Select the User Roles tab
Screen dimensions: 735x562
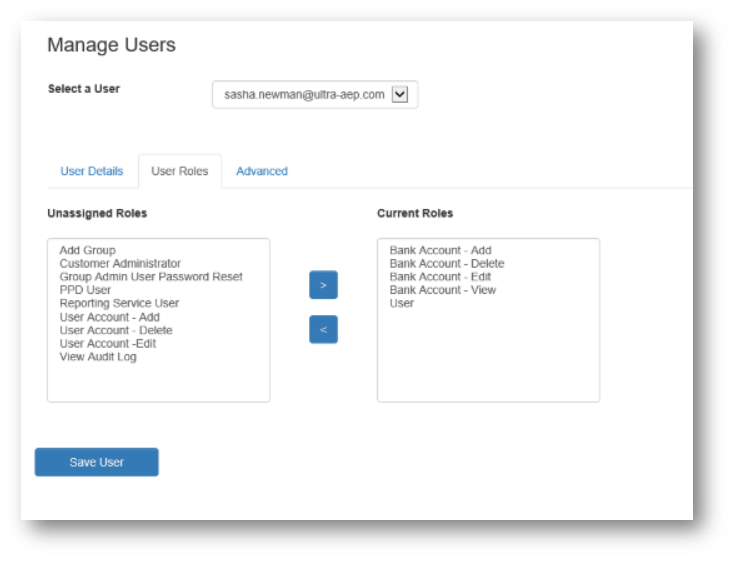pos(180,171)
